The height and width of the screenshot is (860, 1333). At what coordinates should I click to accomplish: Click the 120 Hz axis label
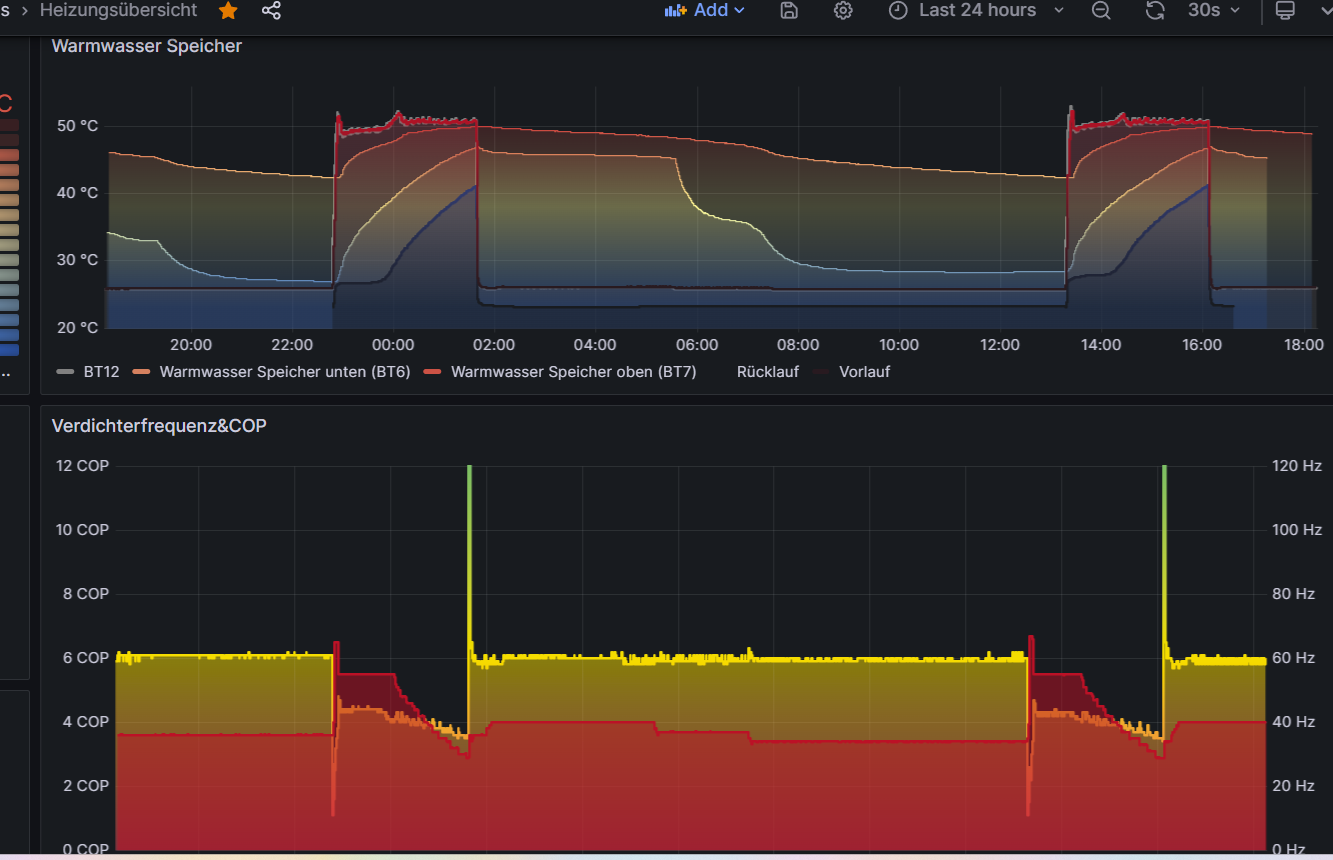pyautogui.click(x=1296, y=466)
